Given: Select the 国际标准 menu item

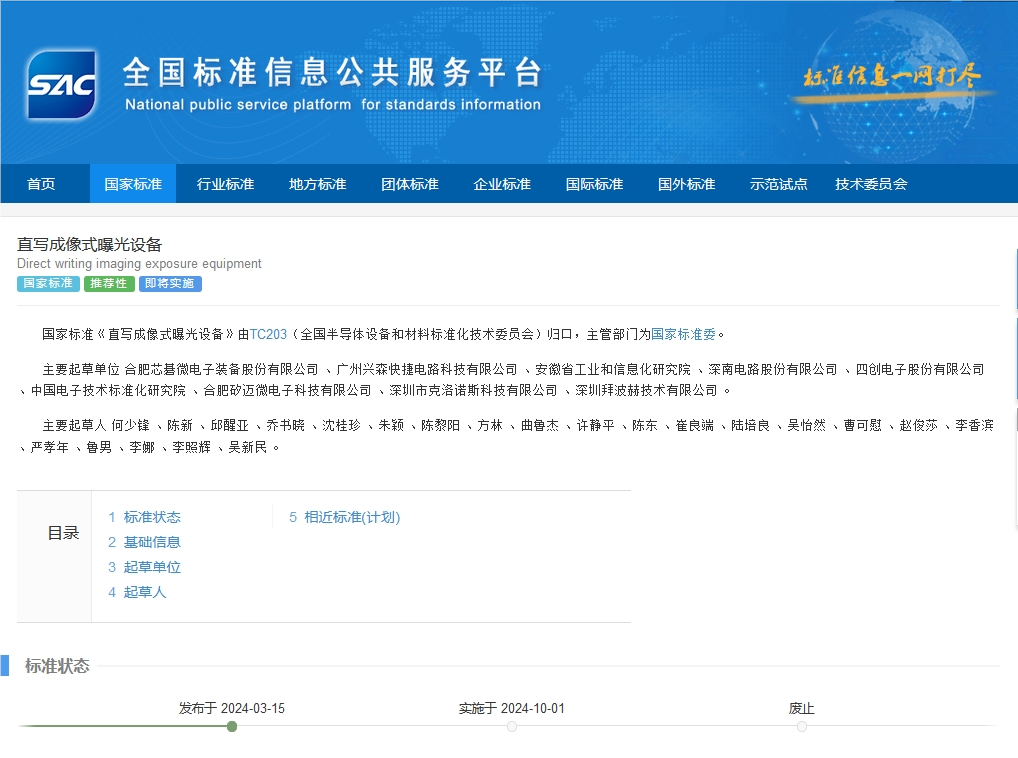Looking at the screenshot, I should [594, 184].
